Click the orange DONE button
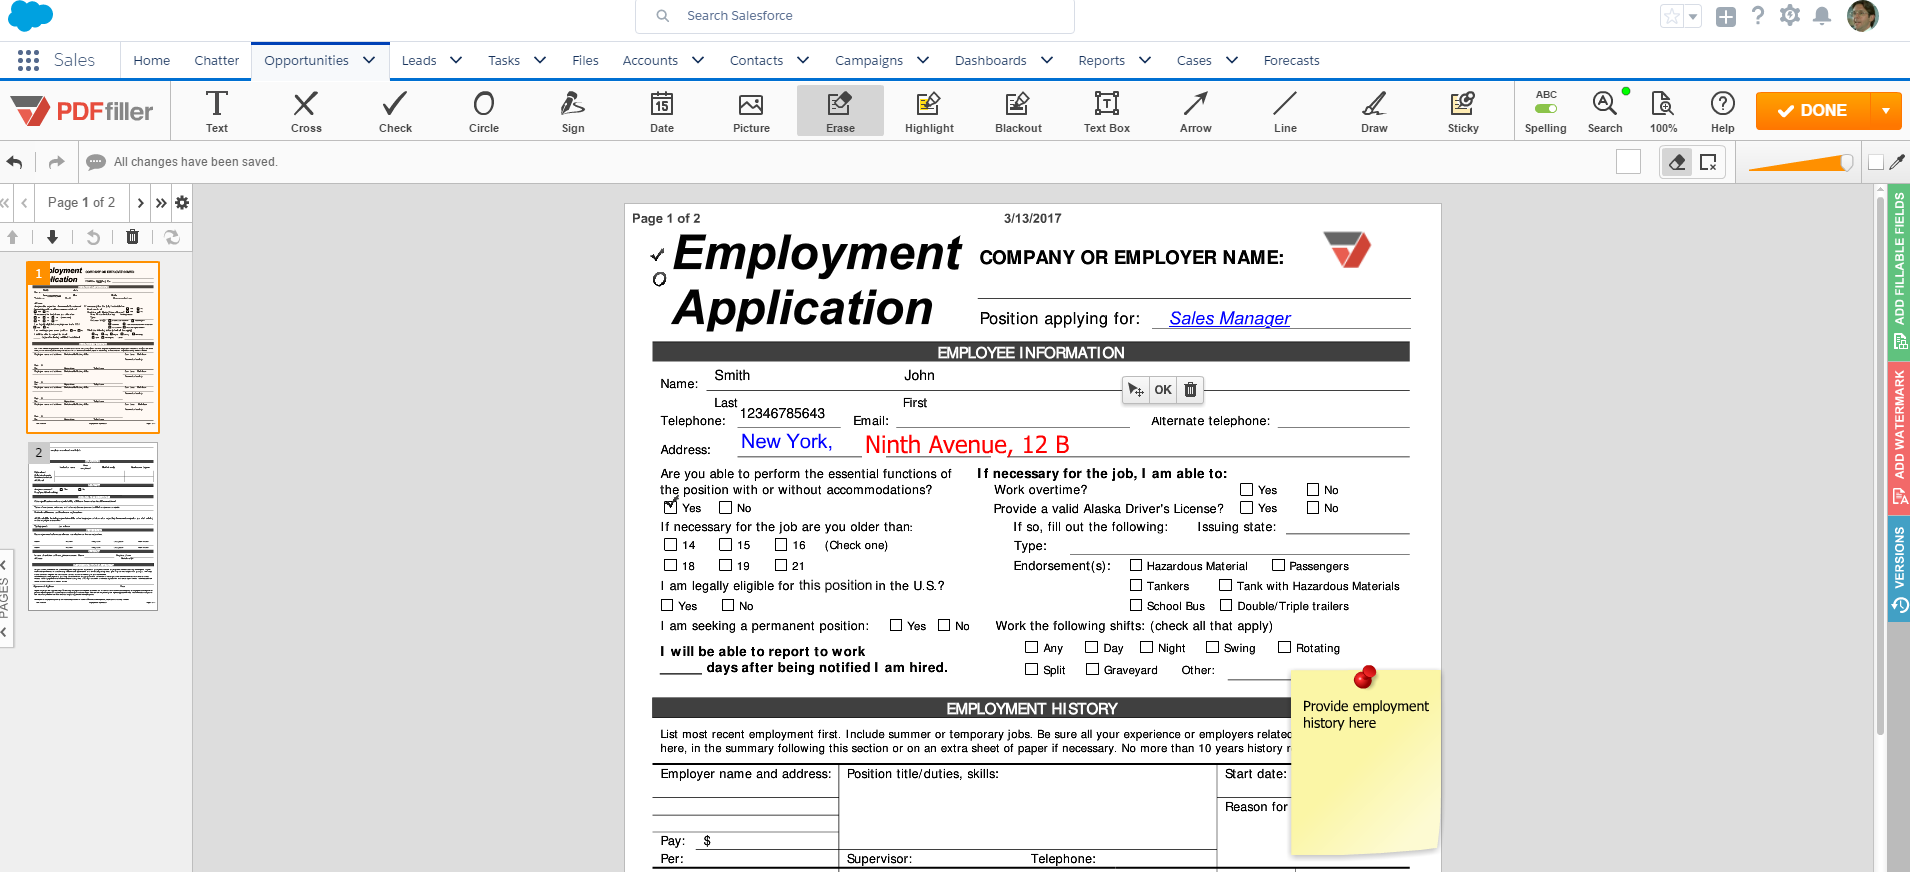This screenshot has width=1910, height=872. (1814, 110)
